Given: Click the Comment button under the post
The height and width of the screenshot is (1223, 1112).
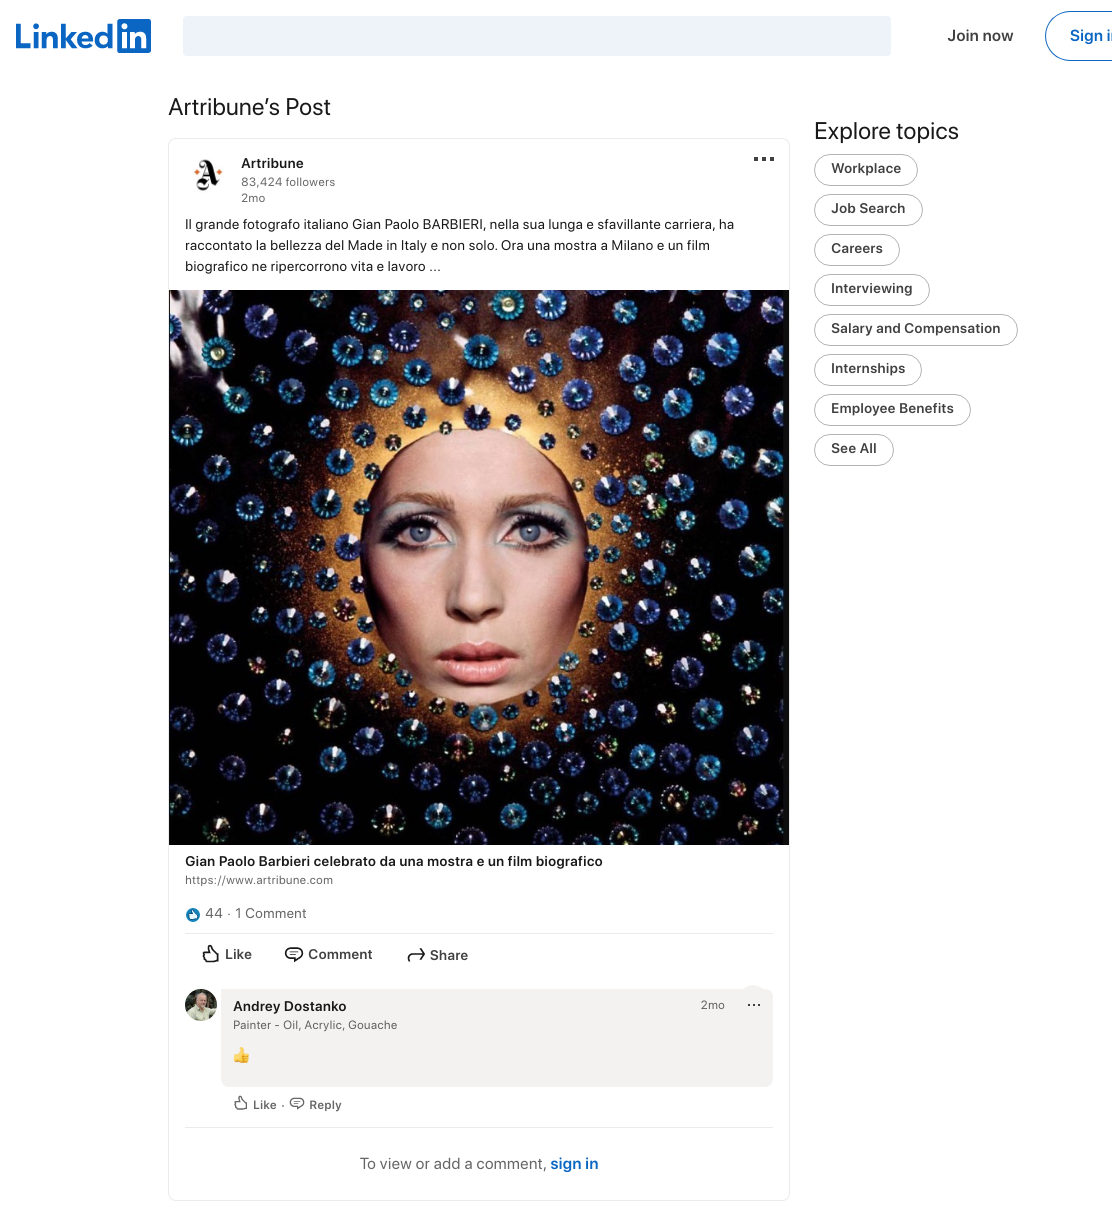Looking at the screenshot, I should click(x=328, y=954).
